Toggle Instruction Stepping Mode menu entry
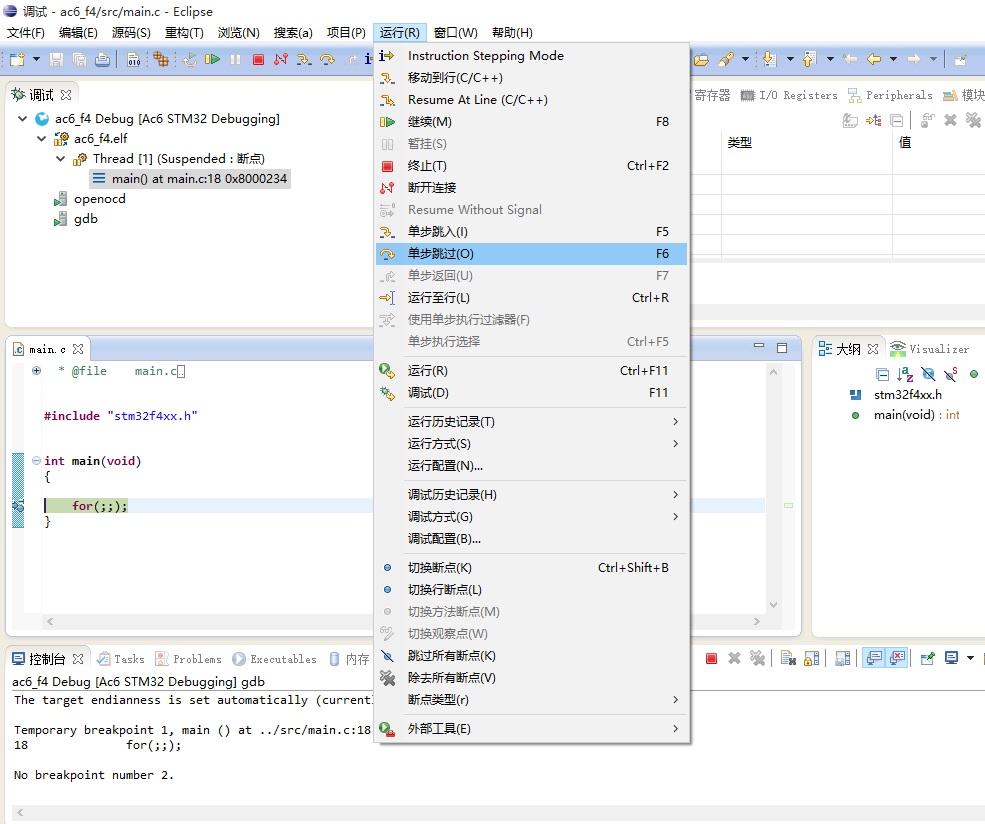The width and height of the screenshot is (985, 824). click(531, 56)
